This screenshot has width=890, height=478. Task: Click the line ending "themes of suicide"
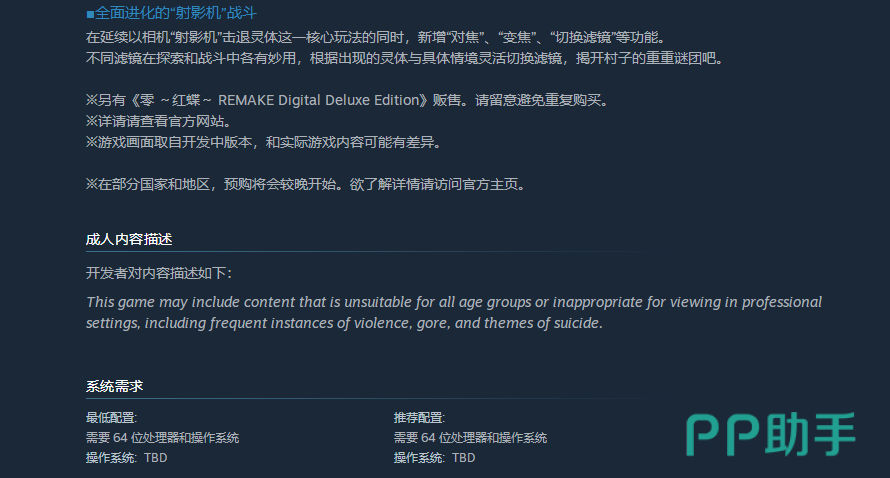pos(345,323)
